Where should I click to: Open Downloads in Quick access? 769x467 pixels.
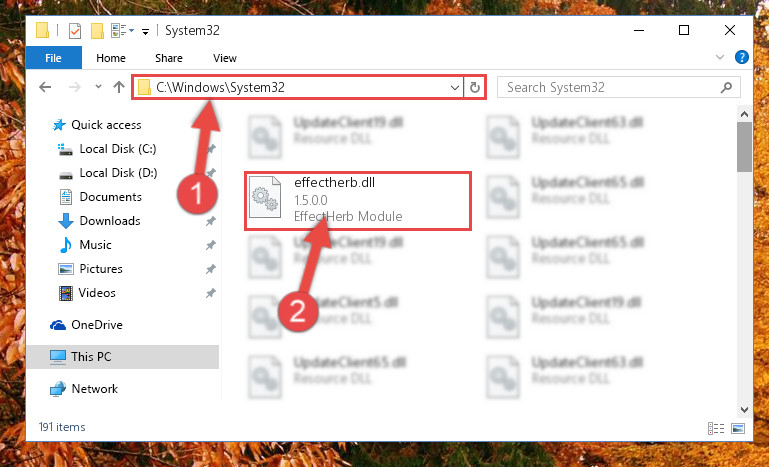click(110, 221)
